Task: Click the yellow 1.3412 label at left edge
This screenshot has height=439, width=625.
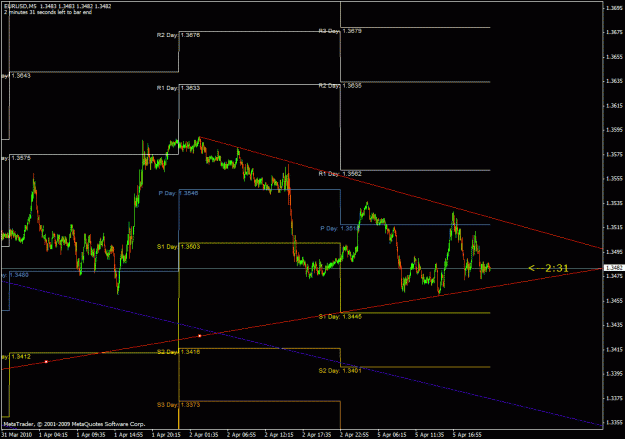Action: (16, 356)
